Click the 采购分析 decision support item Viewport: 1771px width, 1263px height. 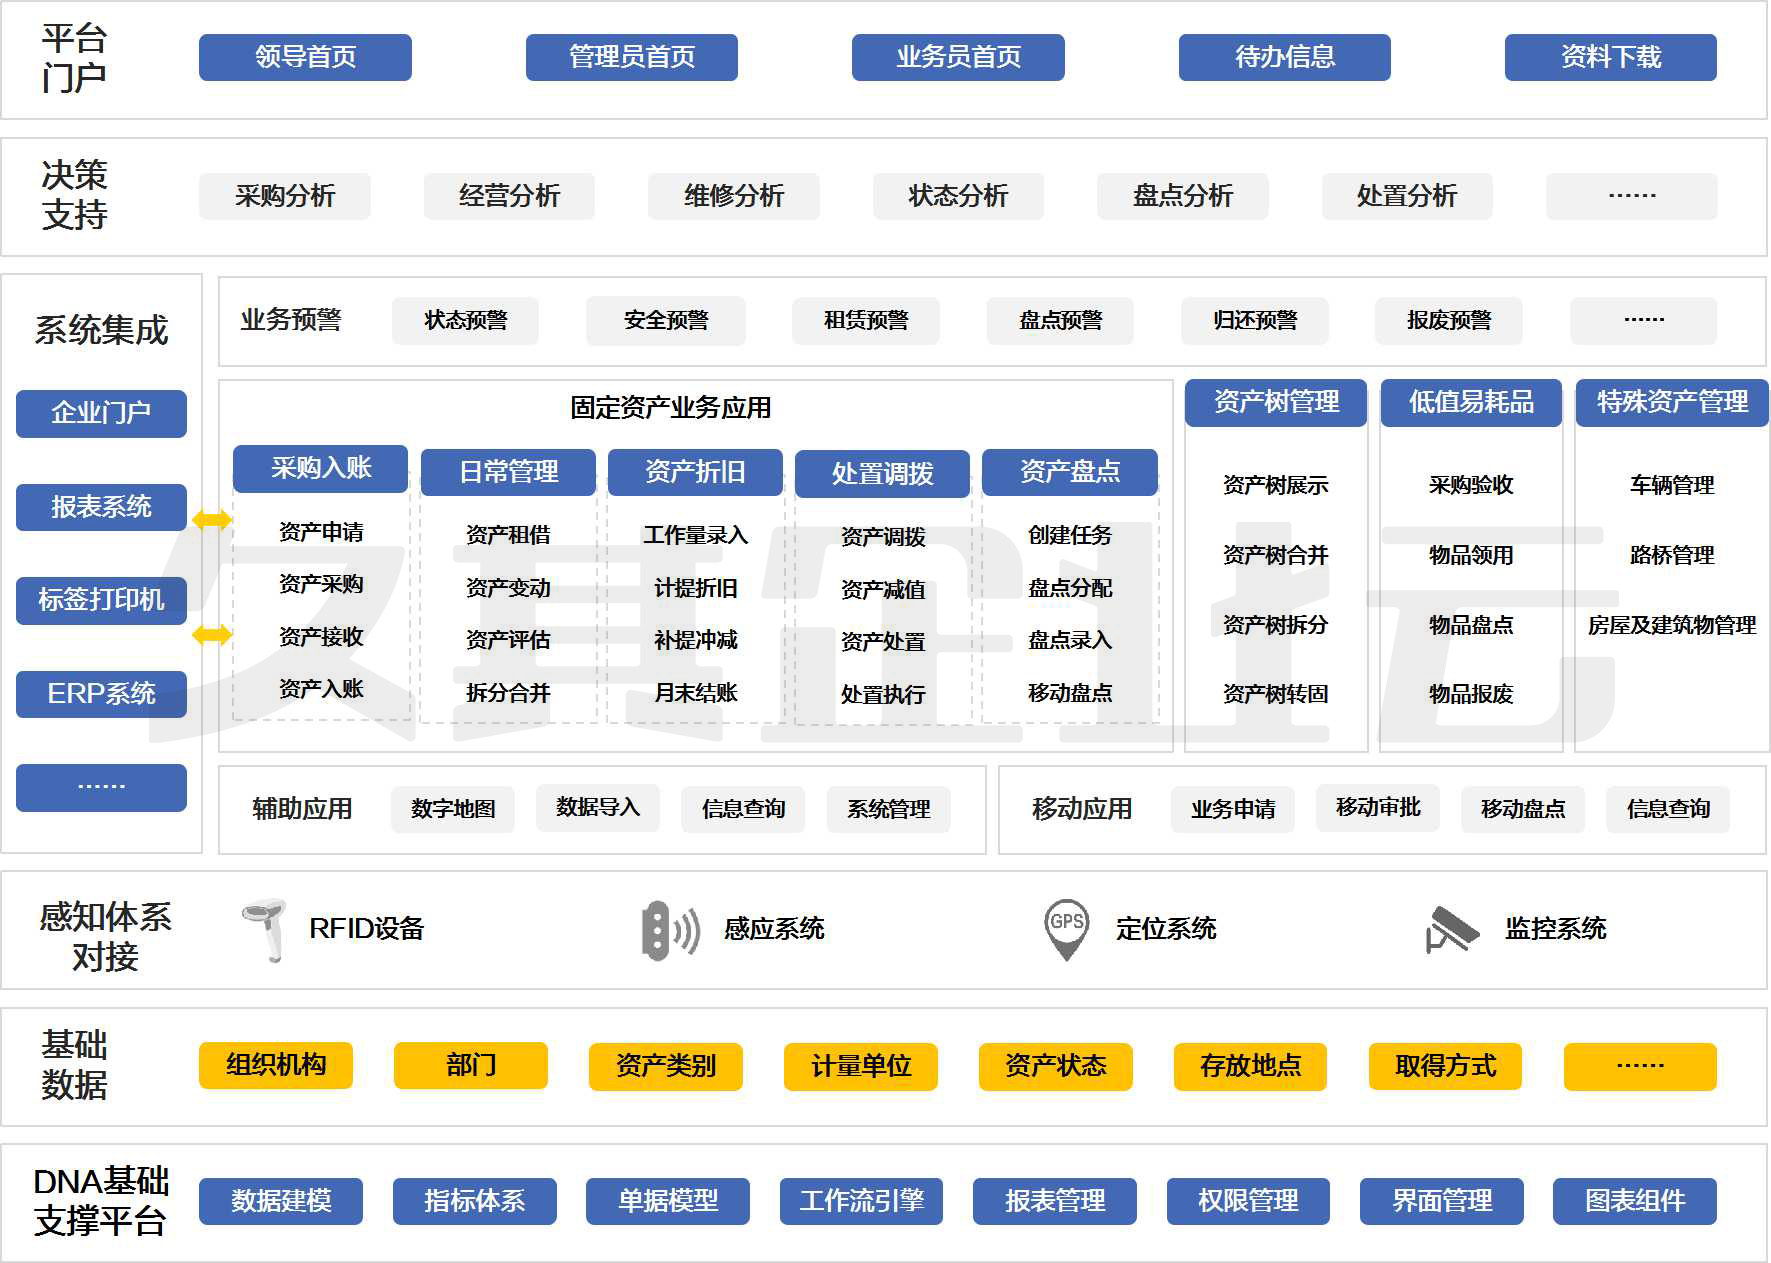pos(284,196)
